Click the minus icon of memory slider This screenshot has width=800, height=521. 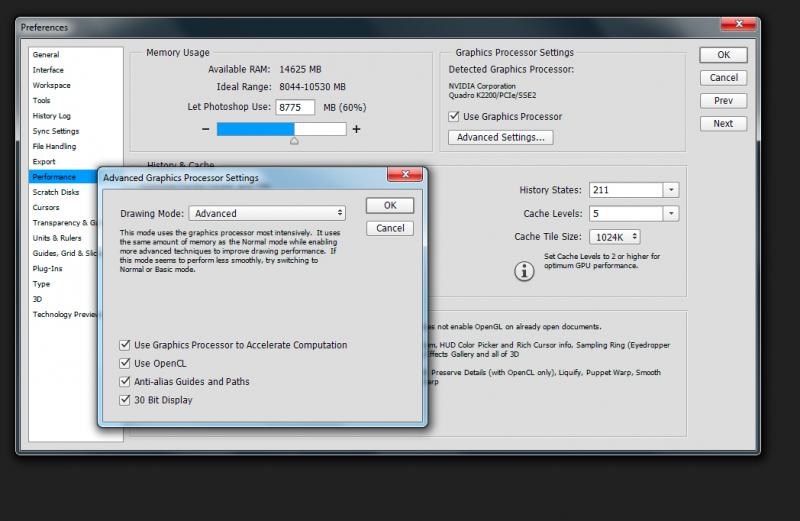(205, 130)
